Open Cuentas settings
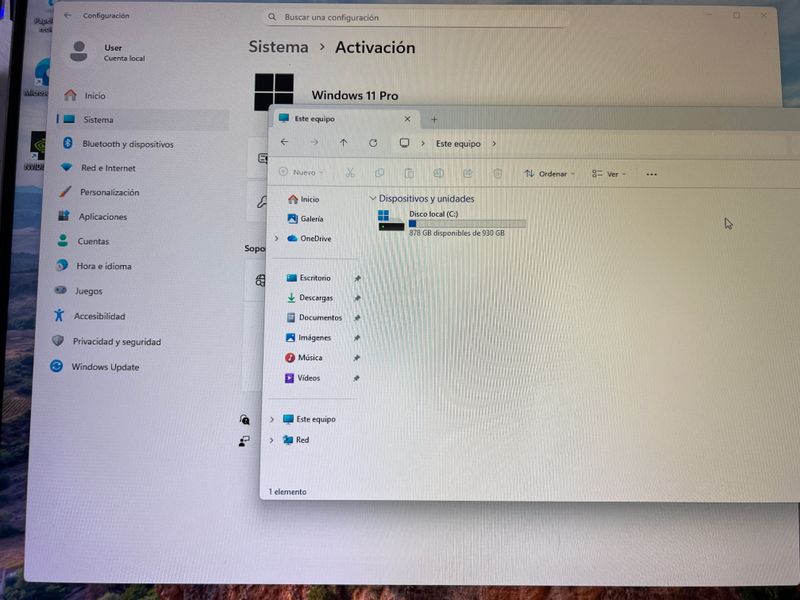The width and height of the screenshot is (800, 600). (83, 241)
